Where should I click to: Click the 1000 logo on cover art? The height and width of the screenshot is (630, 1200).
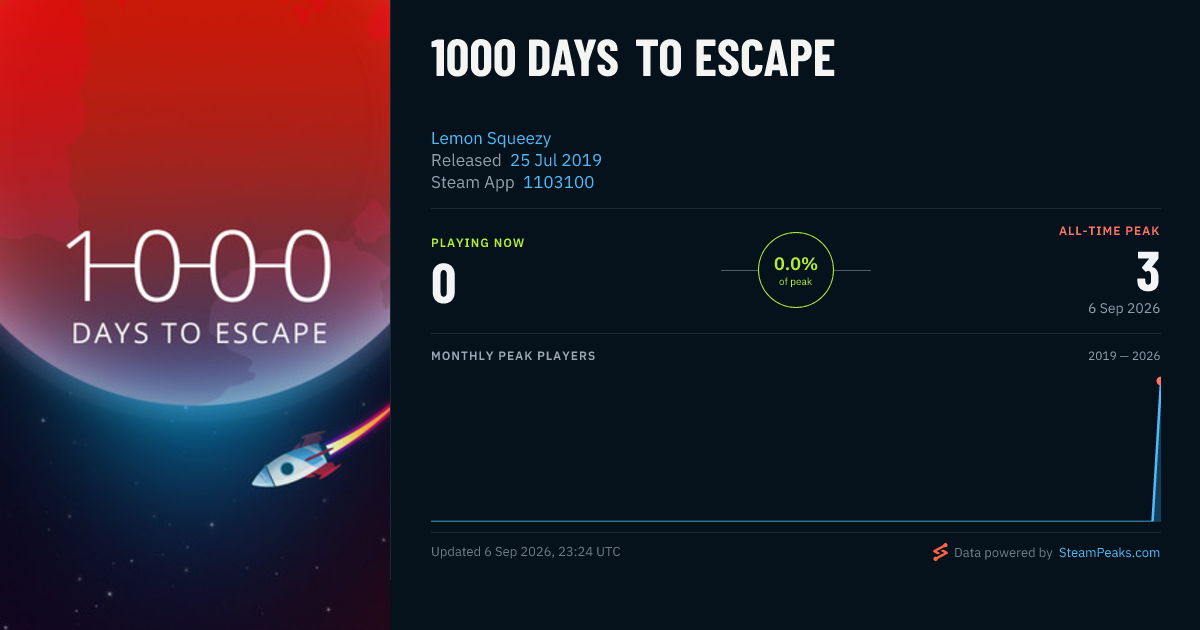(198, 266)
